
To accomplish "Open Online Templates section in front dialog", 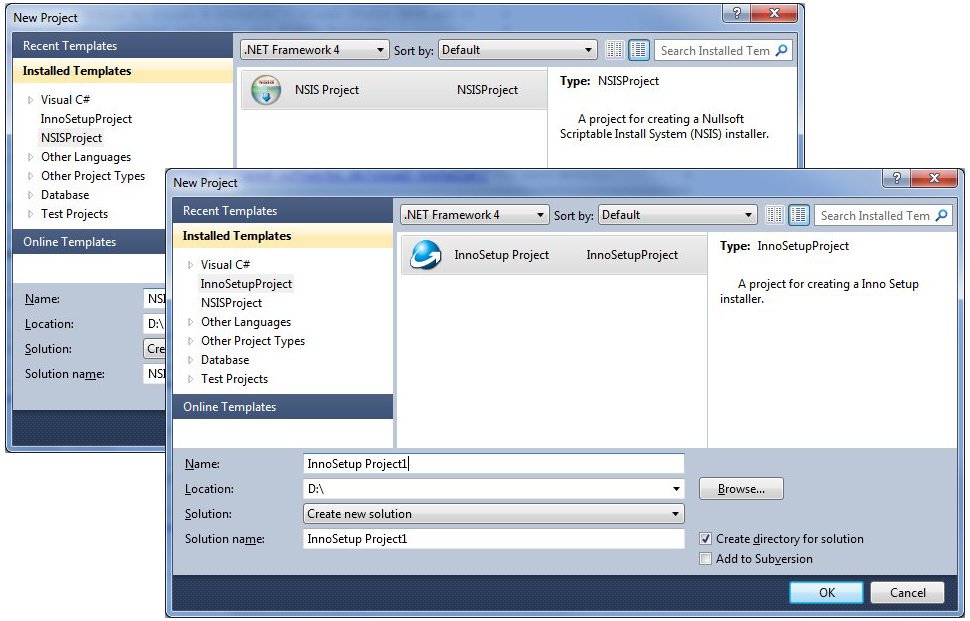I will pyautogui.click(x=283, y=407).
